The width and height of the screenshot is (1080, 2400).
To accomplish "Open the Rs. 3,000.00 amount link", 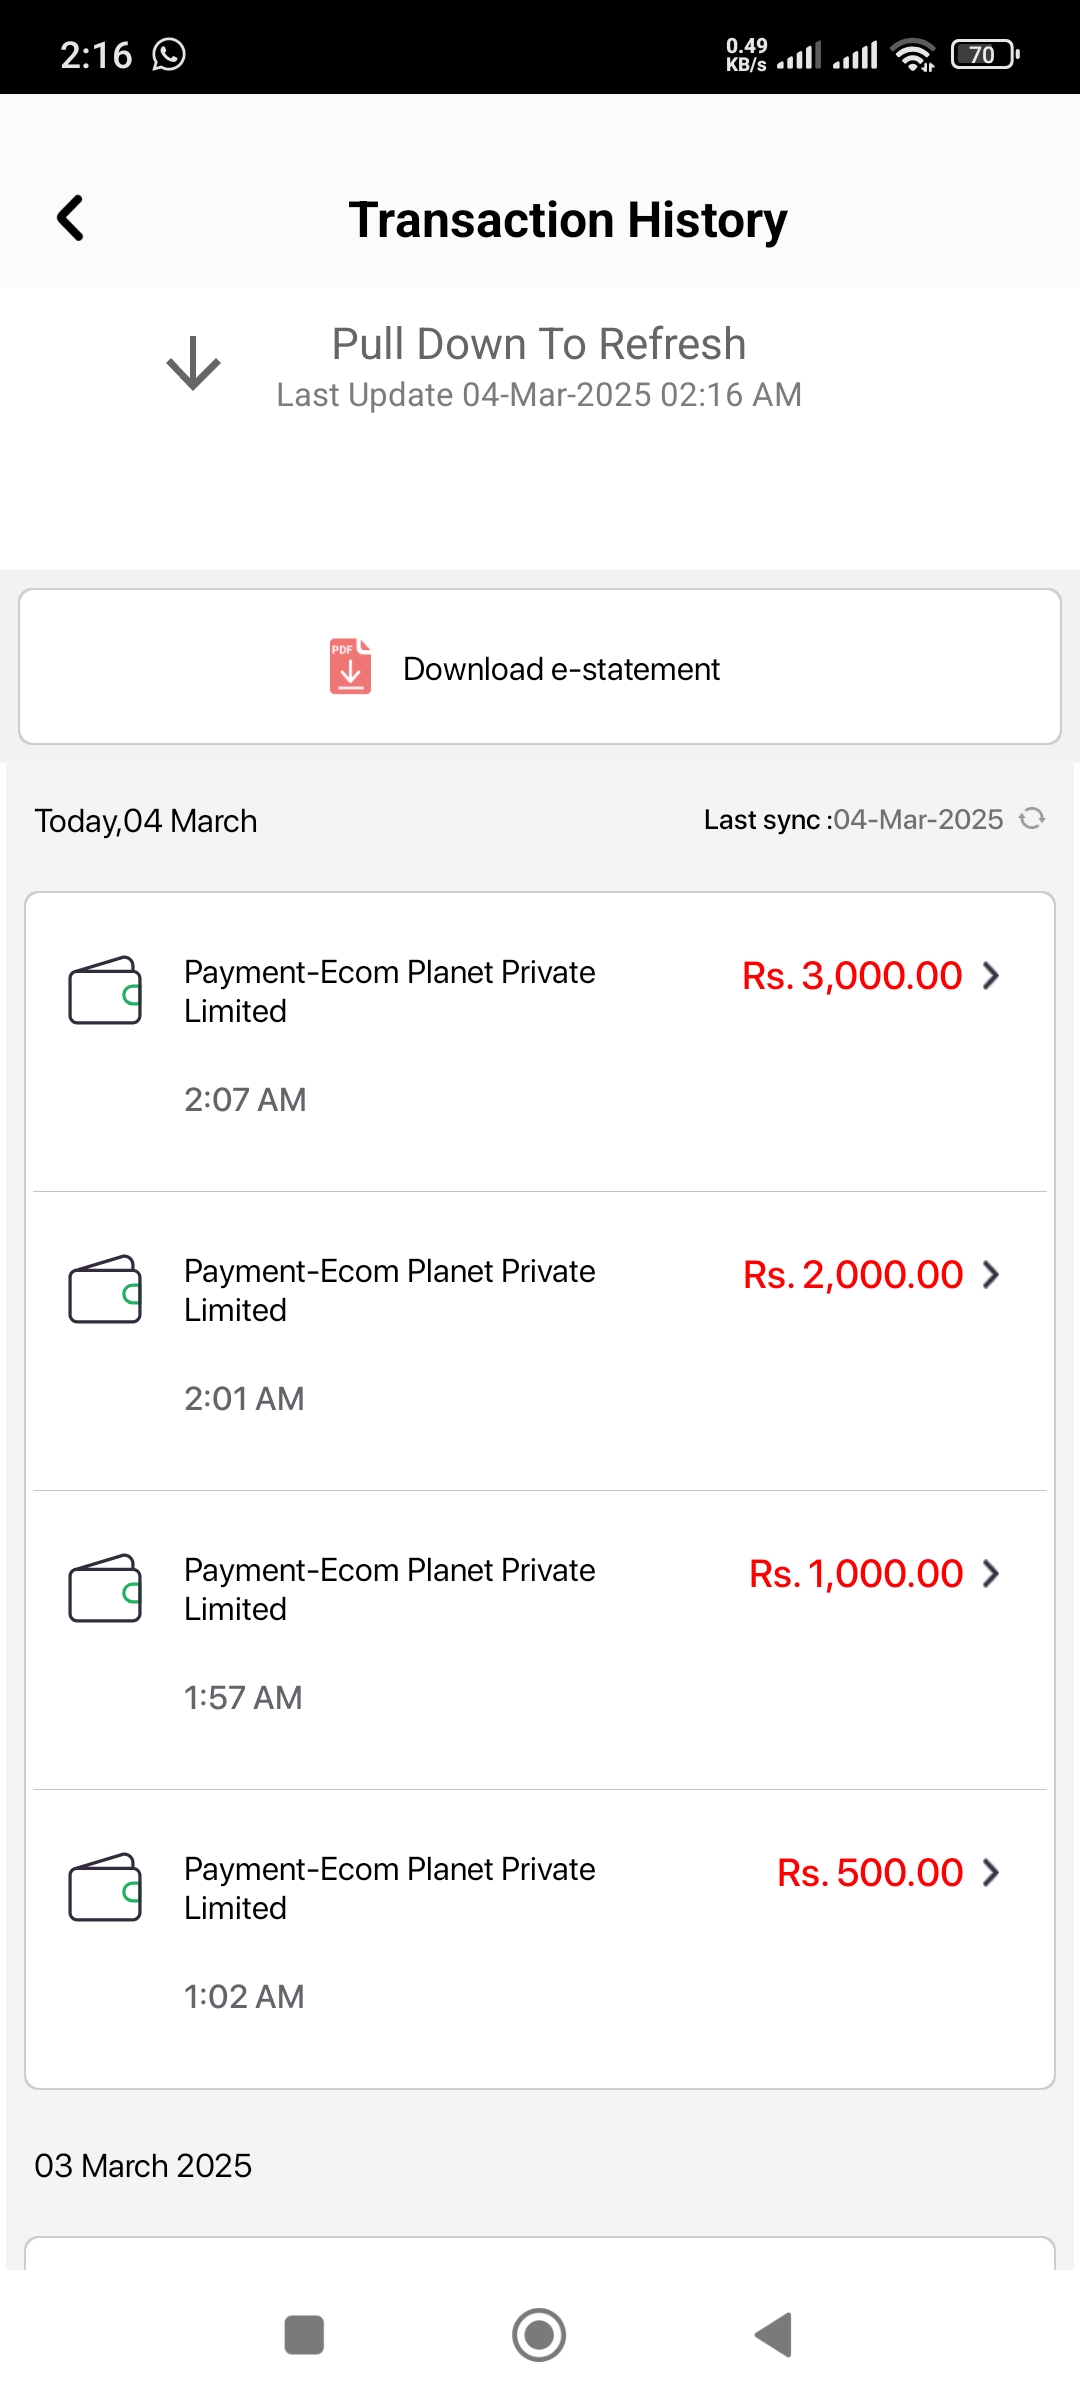I will tap(852, 975).
